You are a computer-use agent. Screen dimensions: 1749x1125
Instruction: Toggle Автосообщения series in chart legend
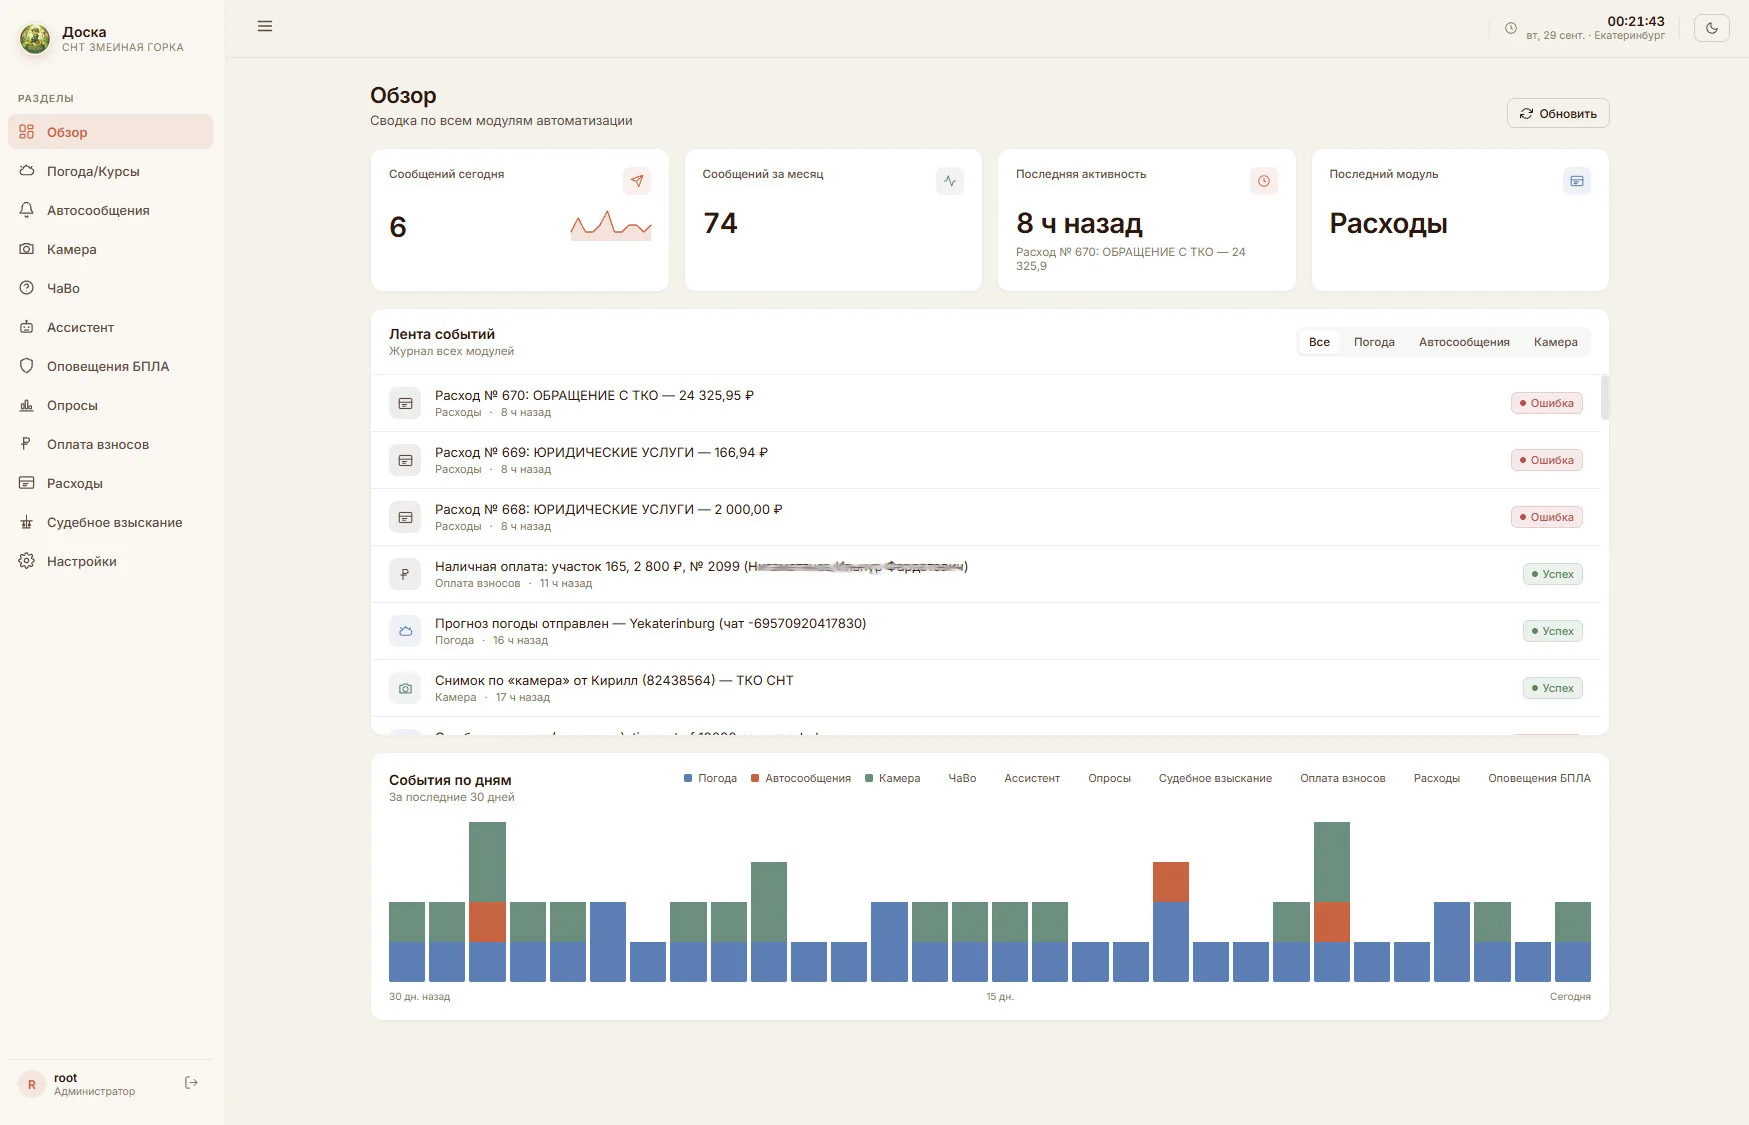(x=801, y=778)
